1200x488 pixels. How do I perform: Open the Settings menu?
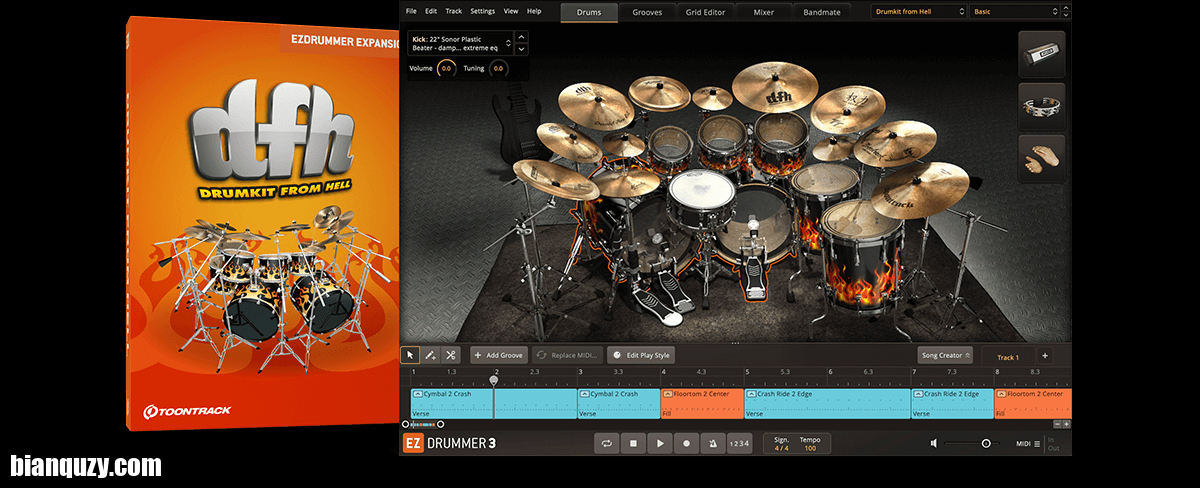coord(482,11)
